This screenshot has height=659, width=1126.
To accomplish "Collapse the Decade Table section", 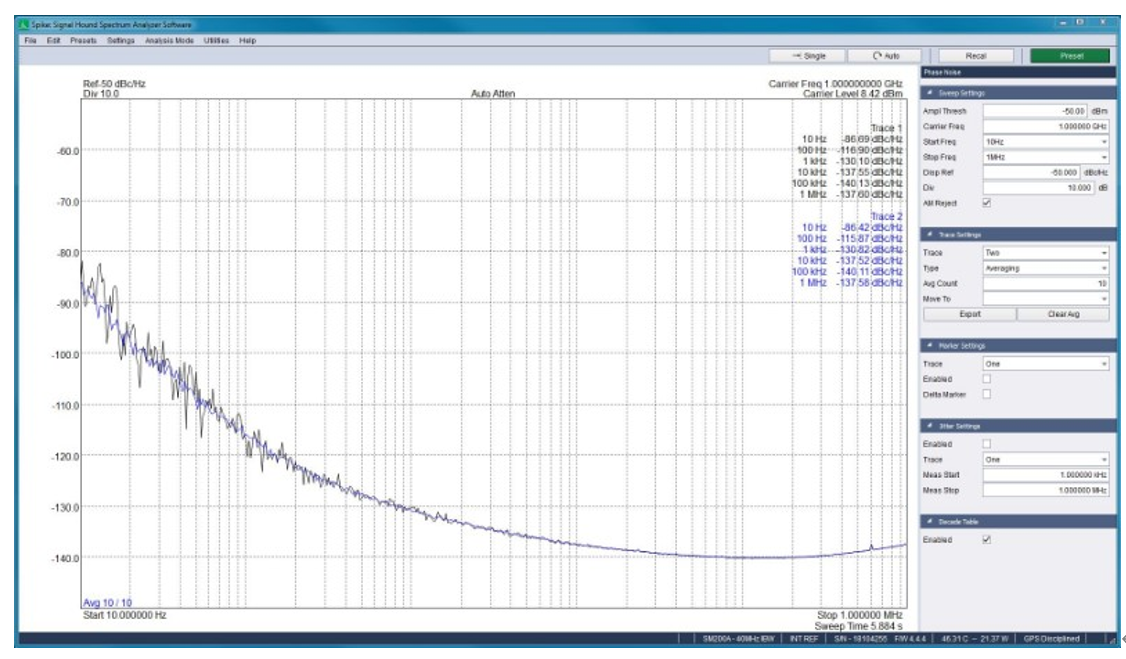I will (931, 521).
